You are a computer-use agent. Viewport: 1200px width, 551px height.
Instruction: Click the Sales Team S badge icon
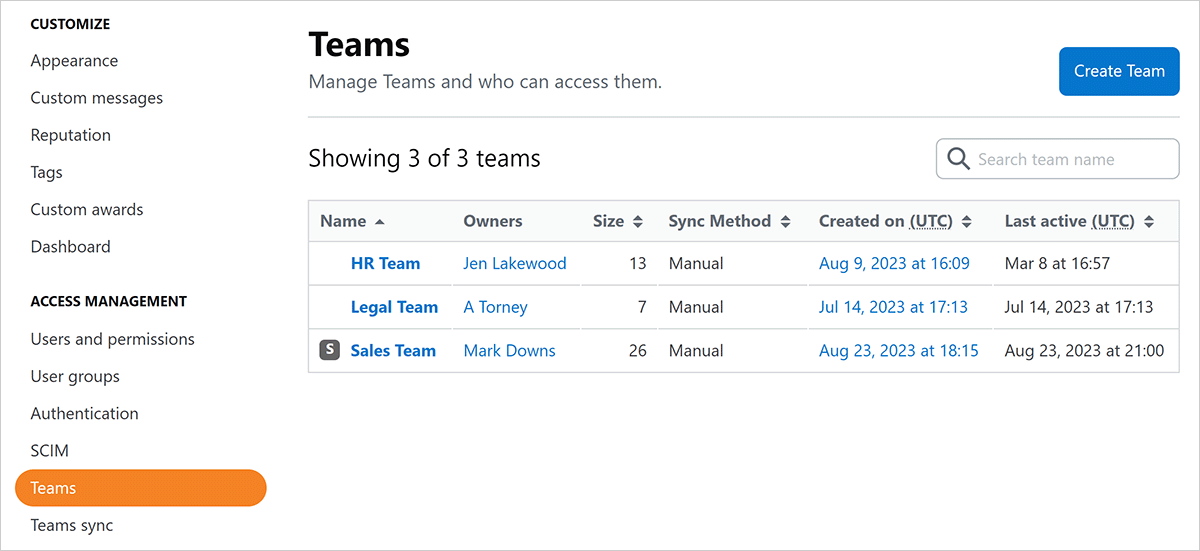click(x=329, y=350)
